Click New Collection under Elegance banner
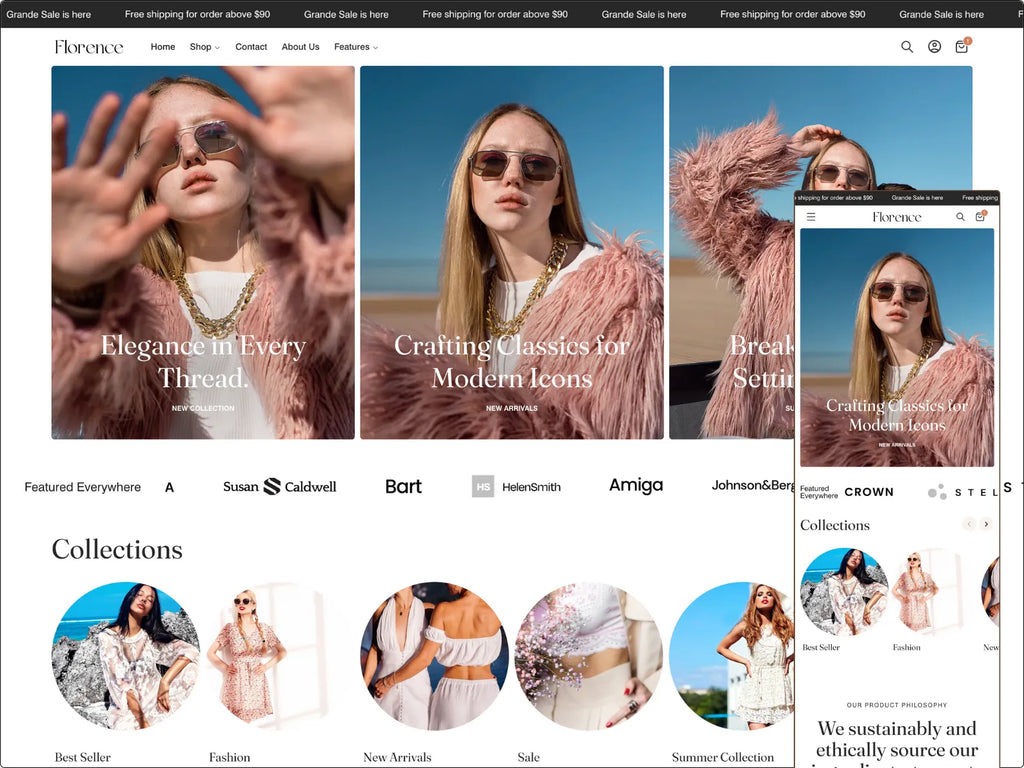The width and height of the screenshot is (1024, 768). (203, 408)
